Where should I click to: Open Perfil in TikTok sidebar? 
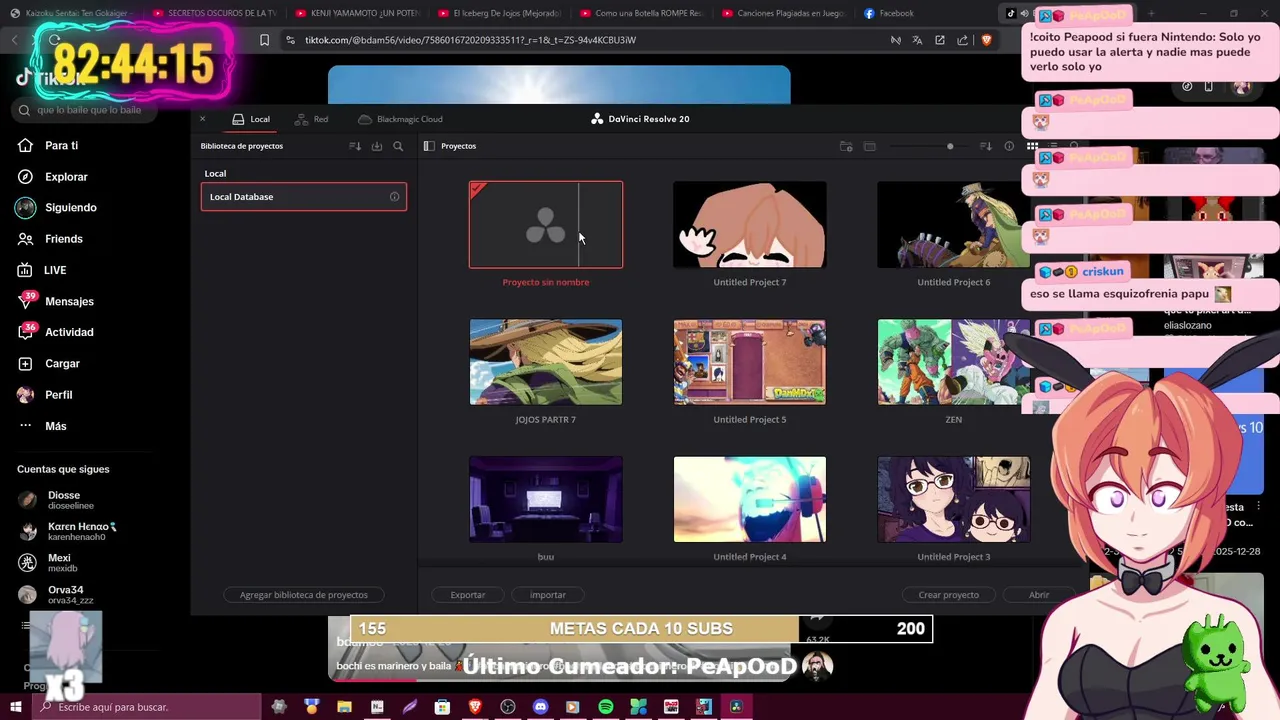pyautogui.click(x=45, y=395)
